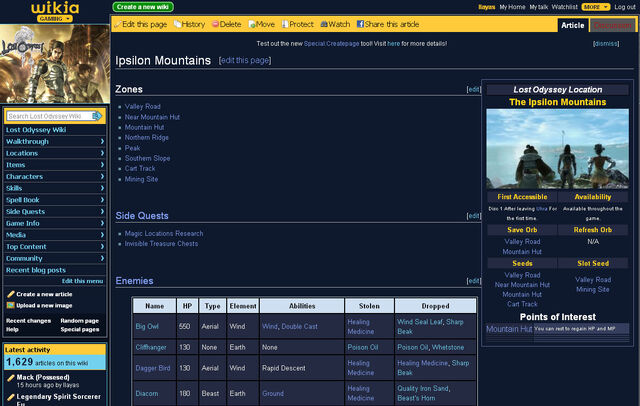Click pencil icon next to Mack (Possessed)
The width and height of the screenshot is (640, 406).
pyautogui.click(x=11, y=378)
